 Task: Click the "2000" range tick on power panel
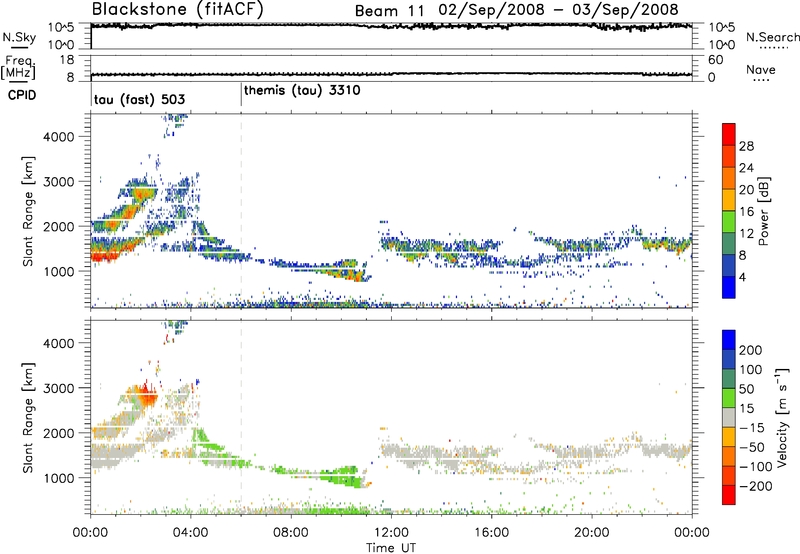point(59,226)
